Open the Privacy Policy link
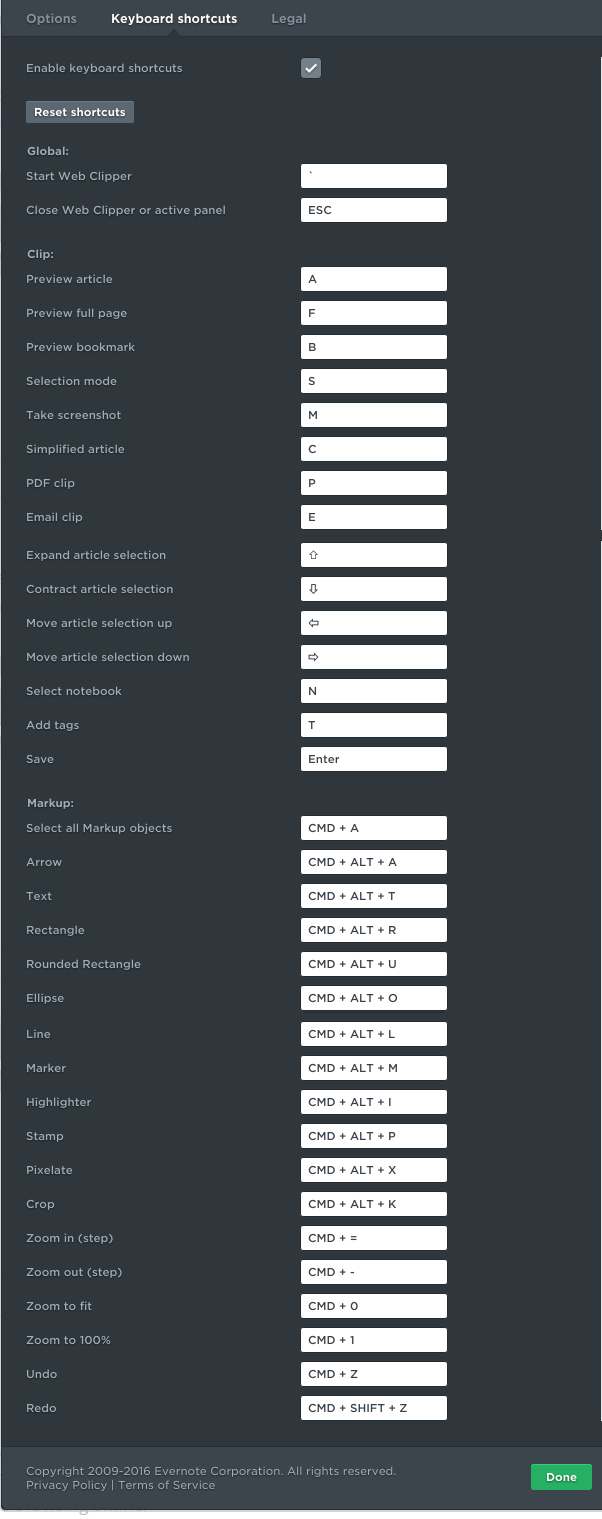The image size is (602, 1519). 66,1485
